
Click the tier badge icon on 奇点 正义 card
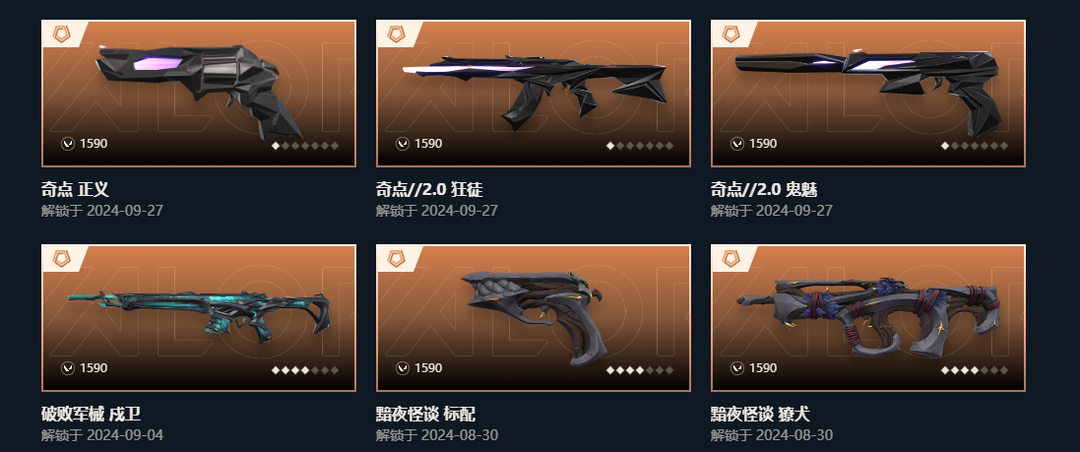[61, 34]
